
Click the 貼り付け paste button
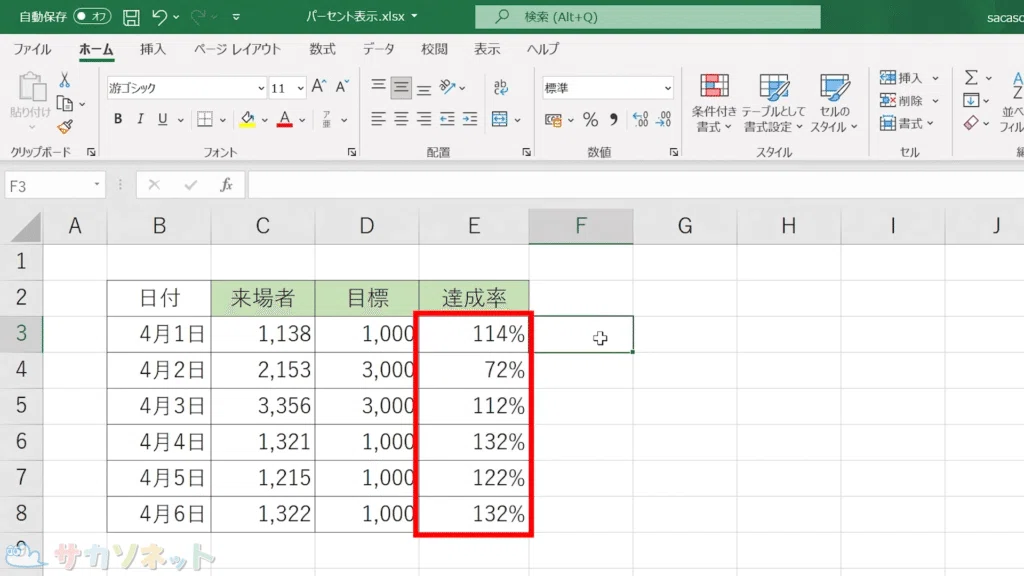coord(30,98)
